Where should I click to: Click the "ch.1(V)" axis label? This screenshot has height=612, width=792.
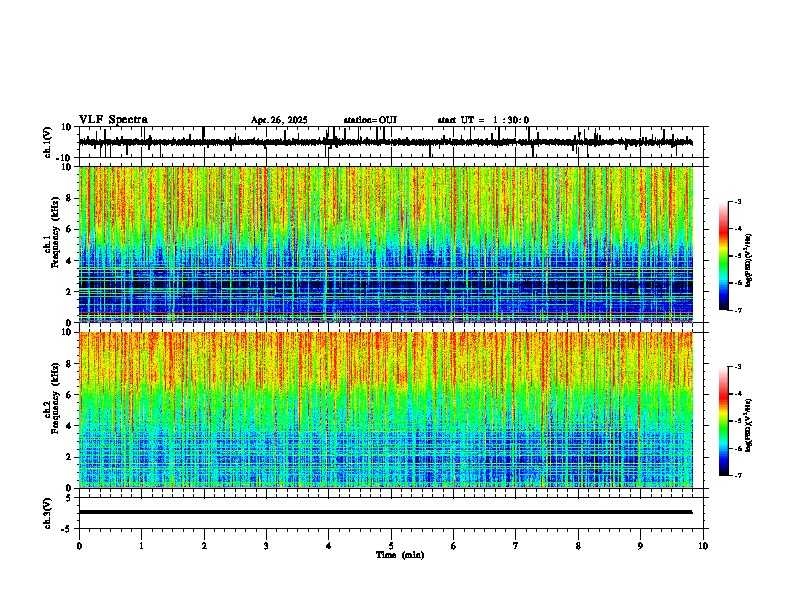coord(48,142)
